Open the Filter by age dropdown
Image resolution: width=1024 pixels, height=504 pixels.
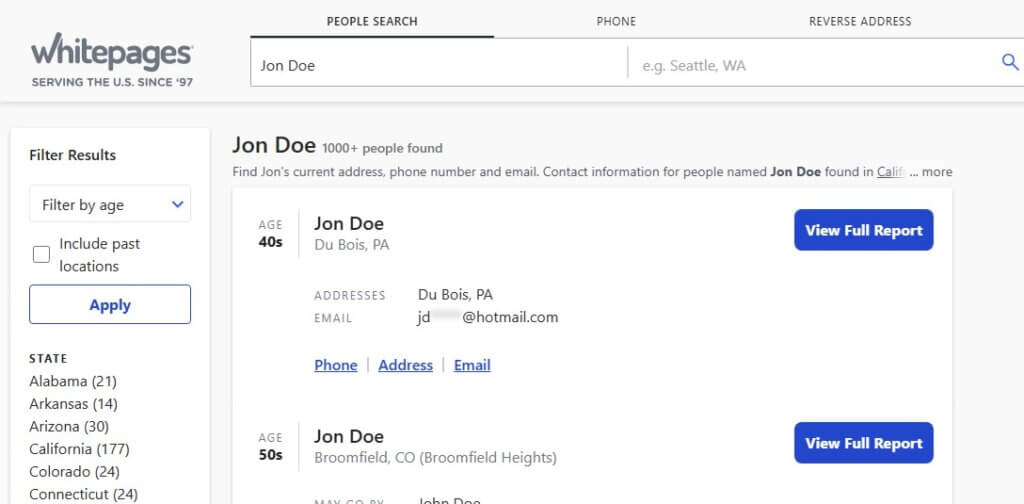click(x=110, y=204)
